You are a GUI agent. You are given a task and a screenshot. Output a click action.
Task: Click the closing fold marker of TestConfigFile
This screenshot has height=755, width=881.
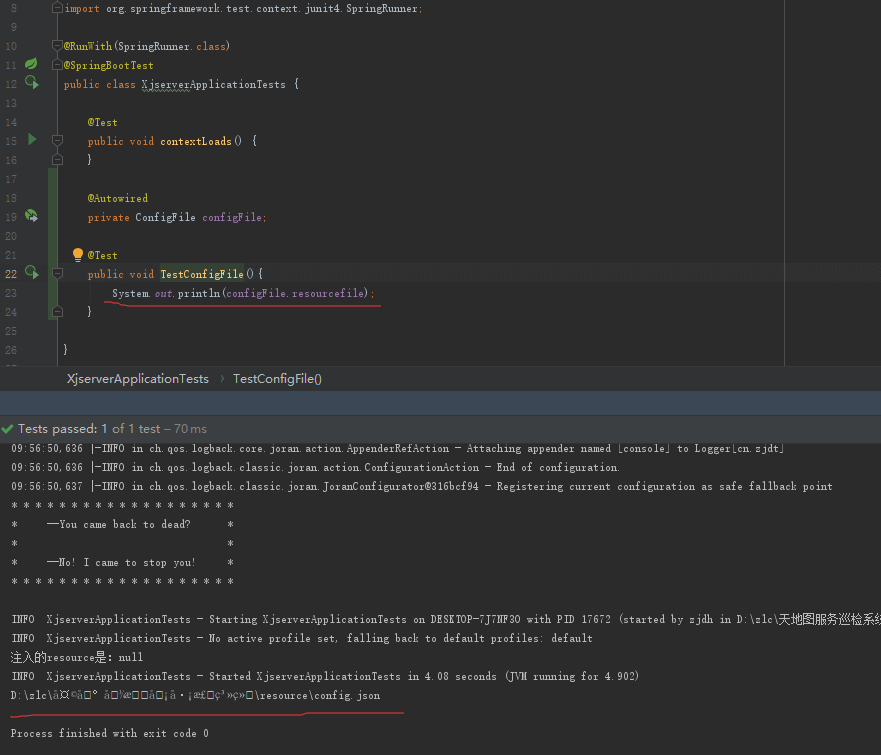(x=57, y=312)
